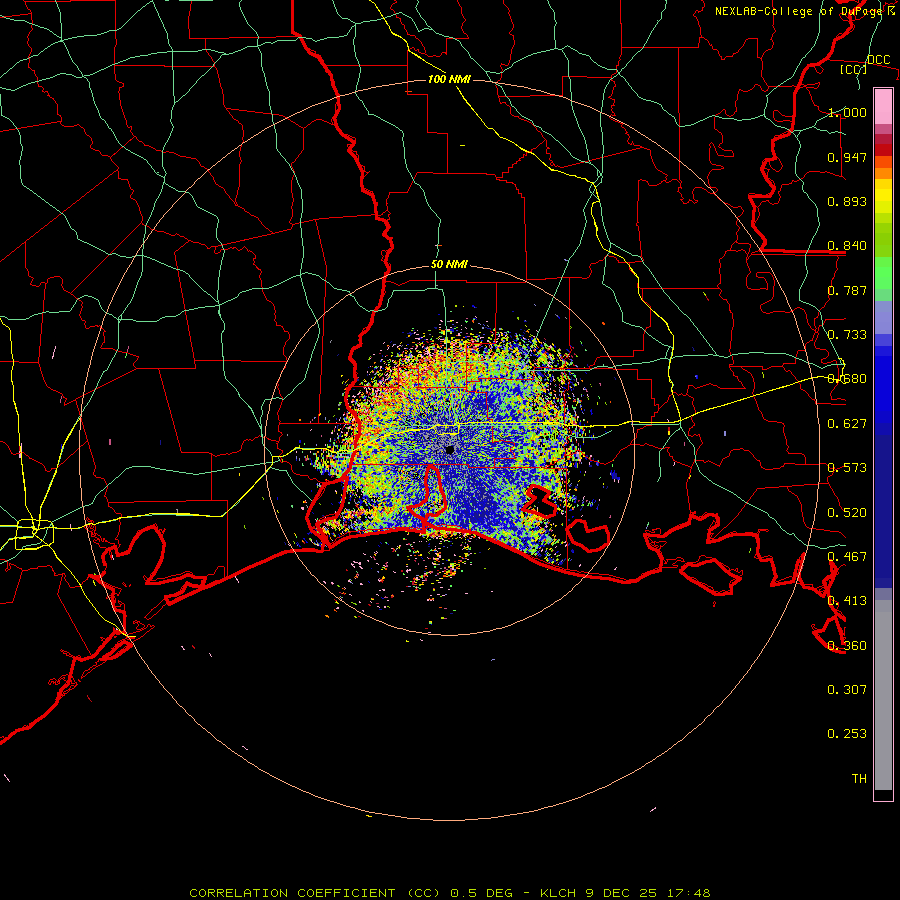Click the 0.947 value on the color scale
This screenshot has height=900, width=900.
[x=847, y=157]
